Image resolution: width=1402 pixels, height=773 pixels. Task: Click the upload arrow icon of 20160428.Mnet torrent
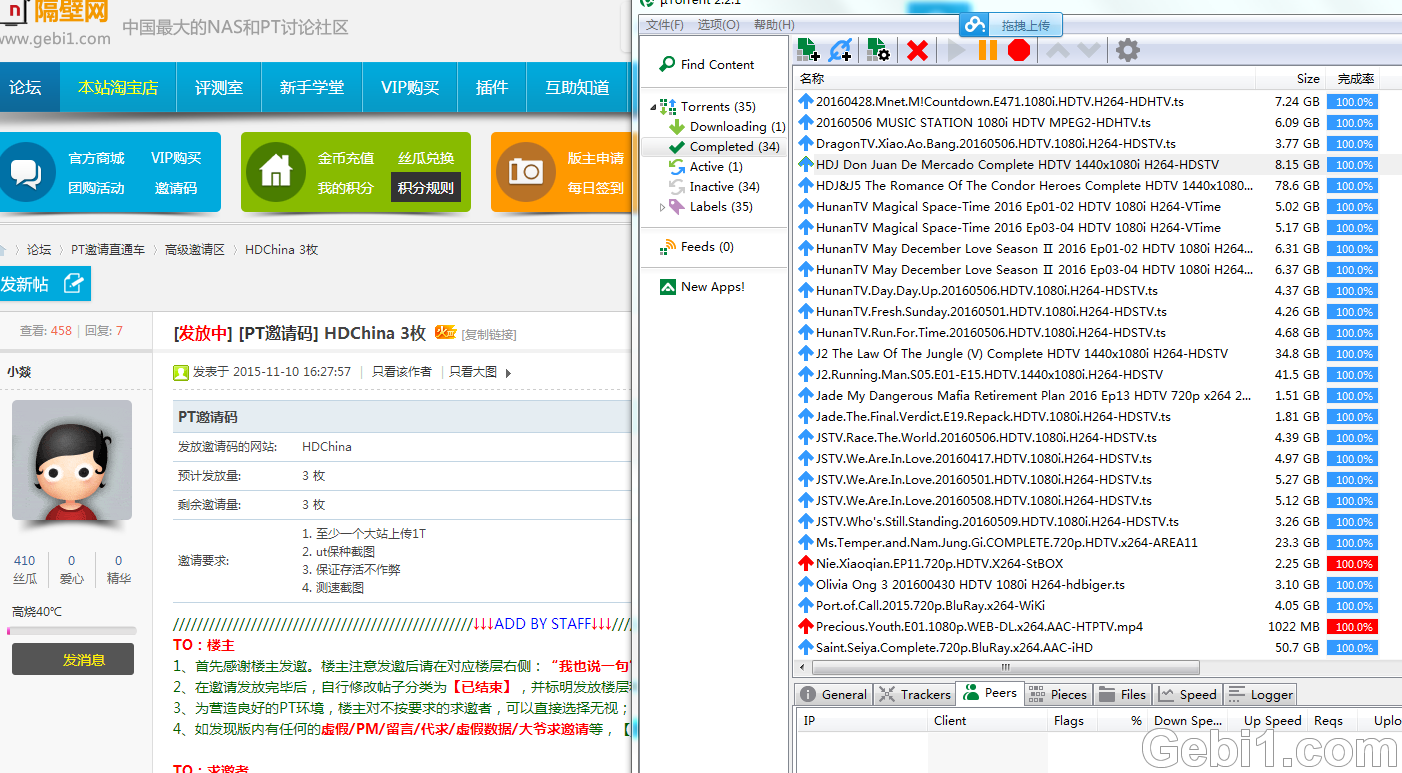point(806,102)
